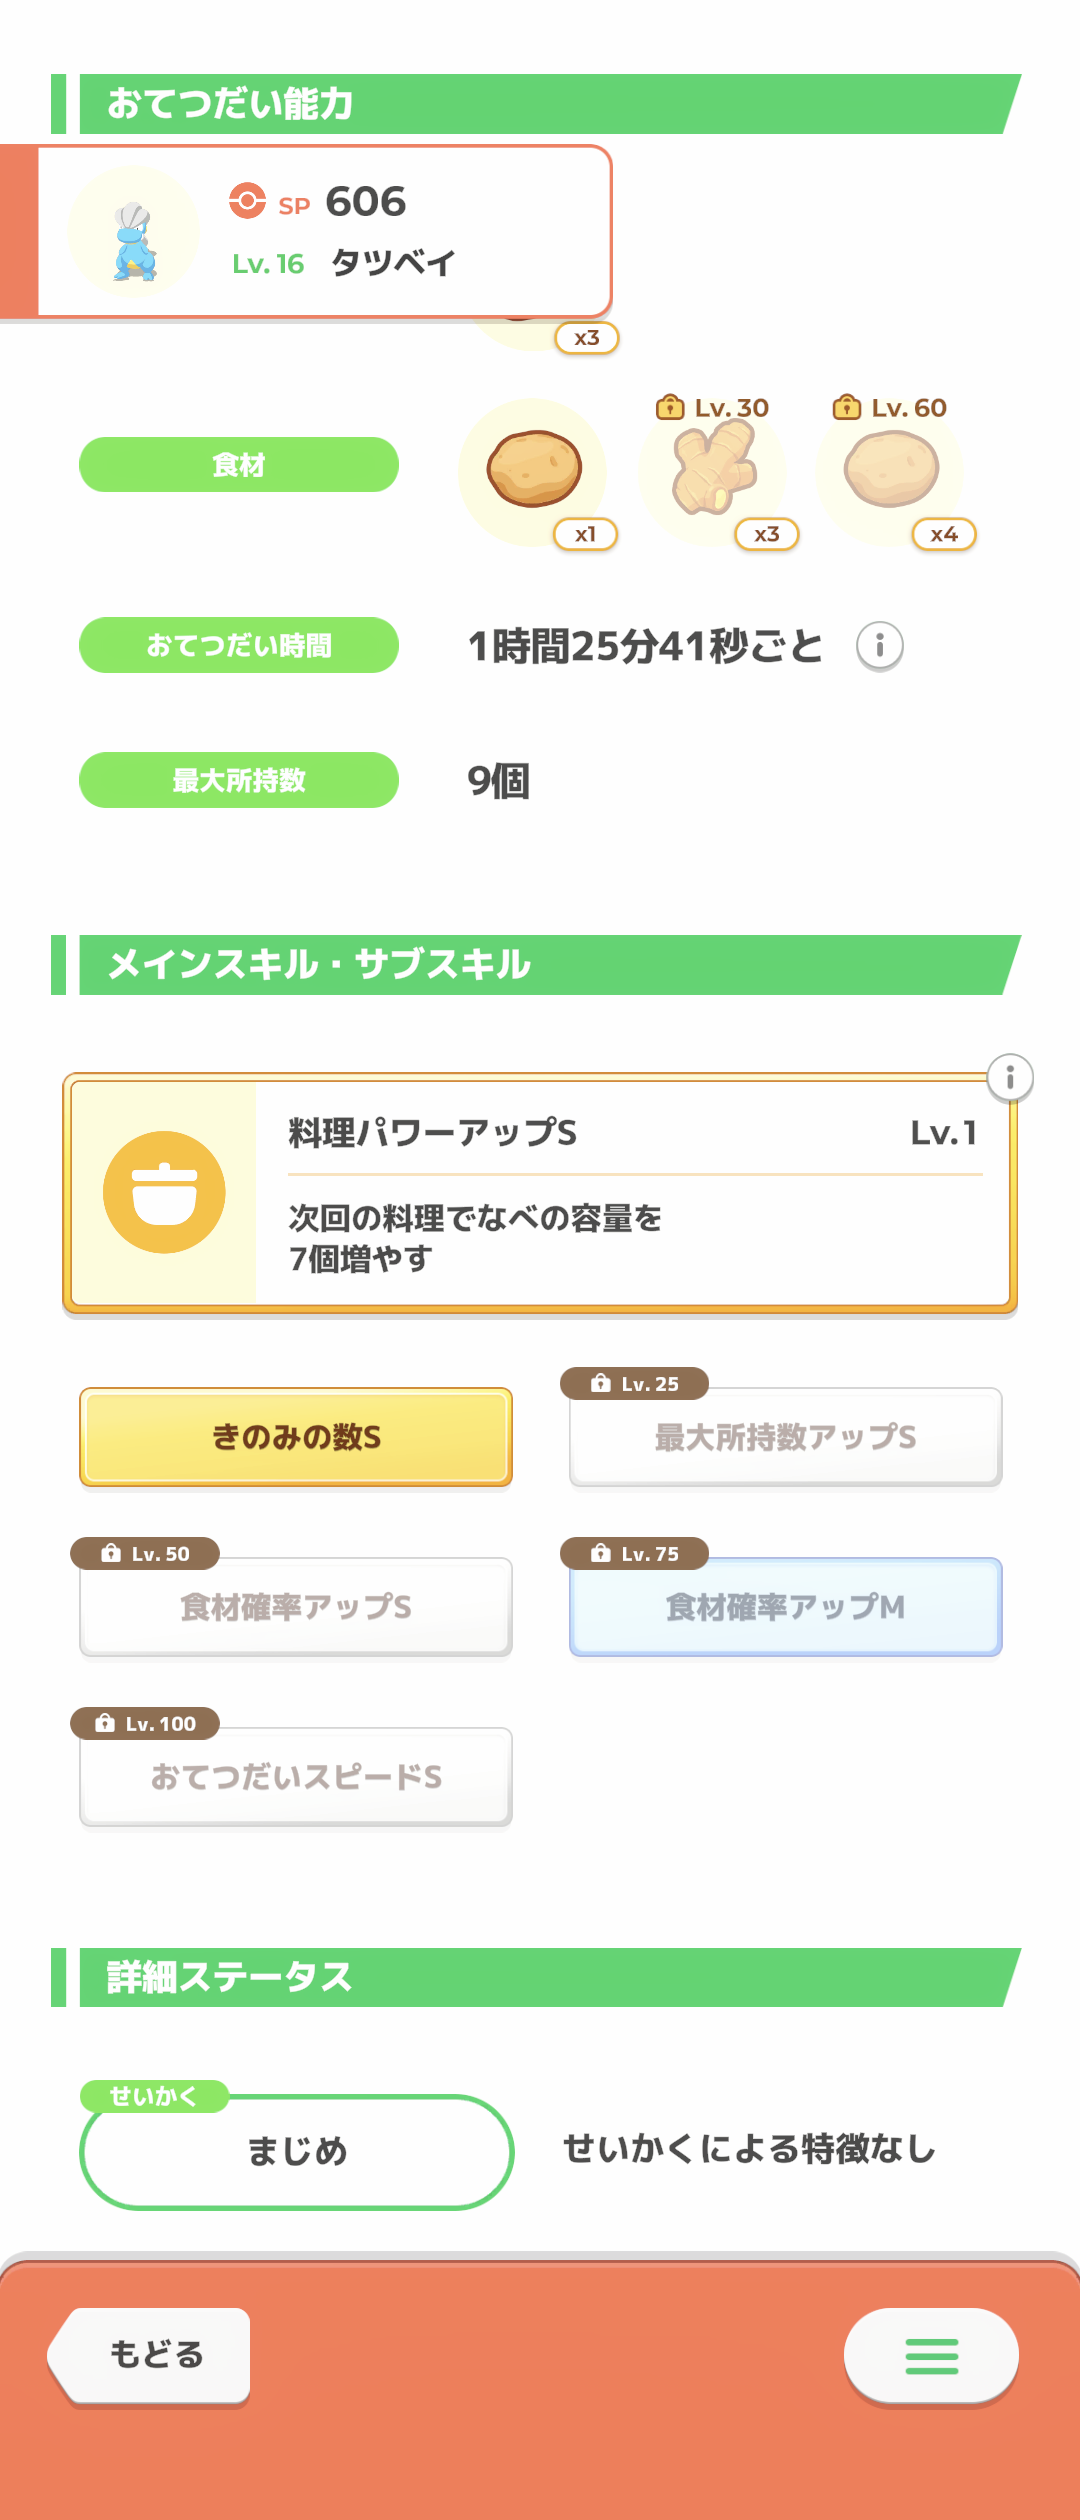
Task: Tap the locked Lv. 60 potato ingredient
Action: 891,468
